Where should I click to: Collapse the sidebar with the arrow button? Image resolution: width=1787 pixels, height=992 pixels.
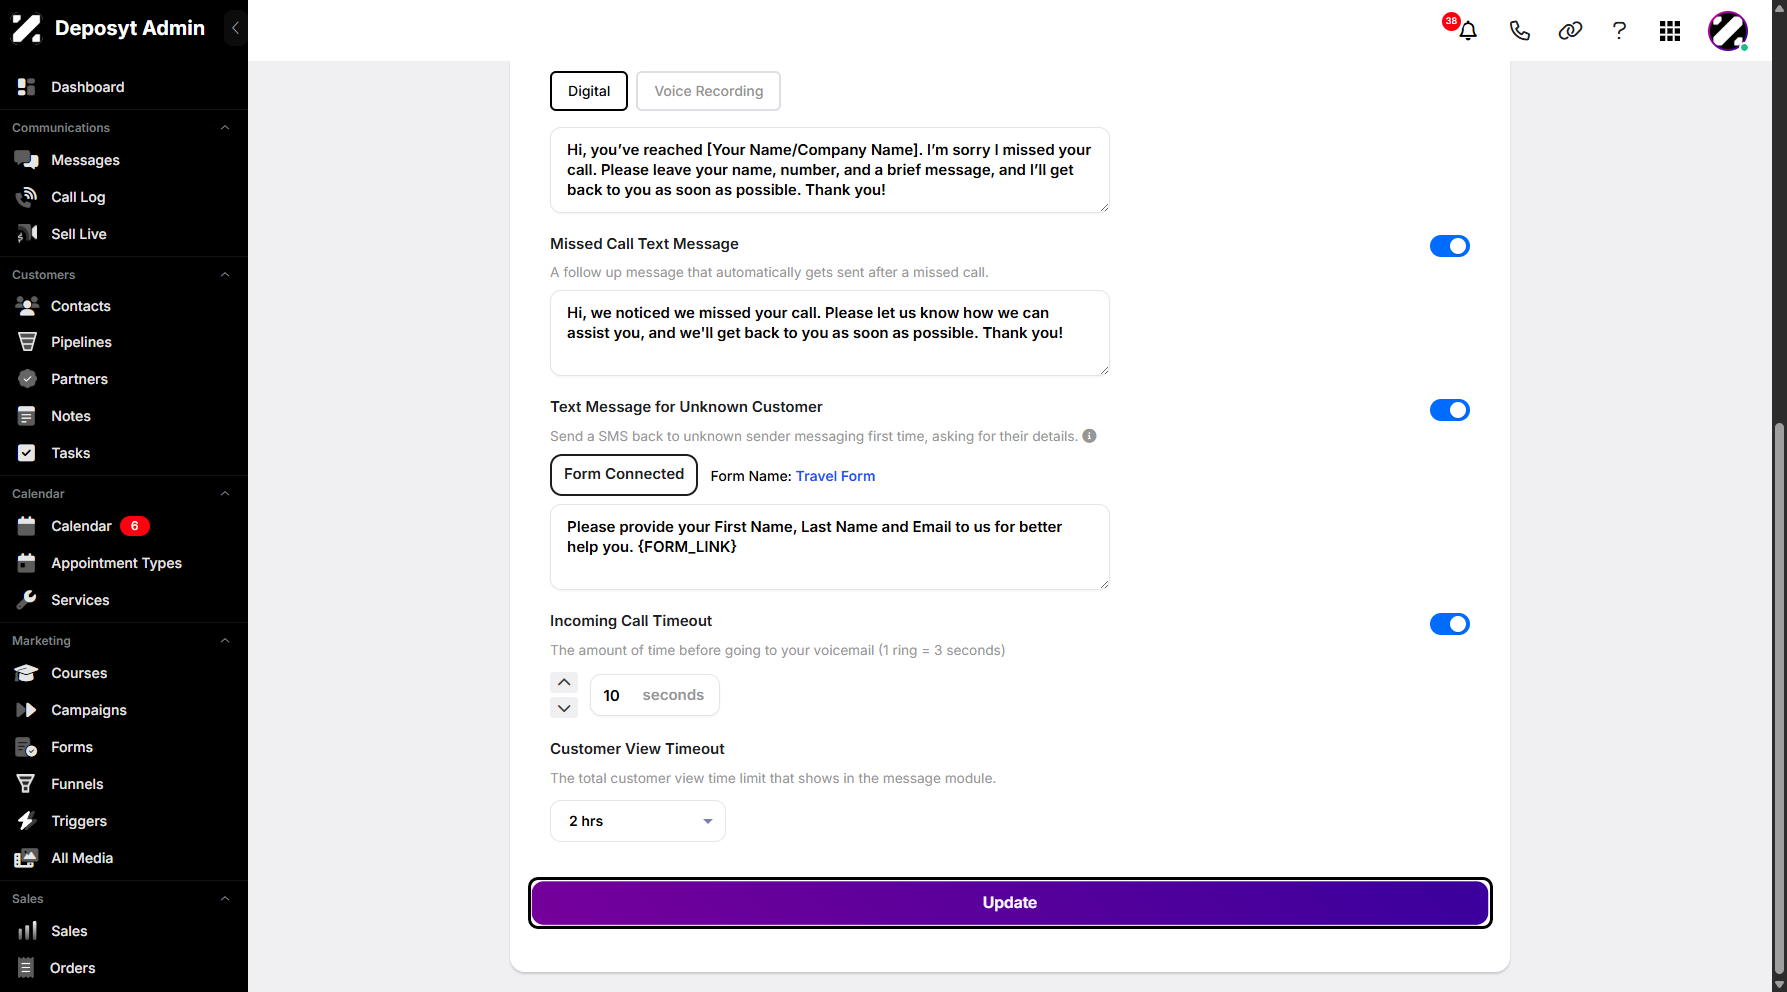coord(235,28)
